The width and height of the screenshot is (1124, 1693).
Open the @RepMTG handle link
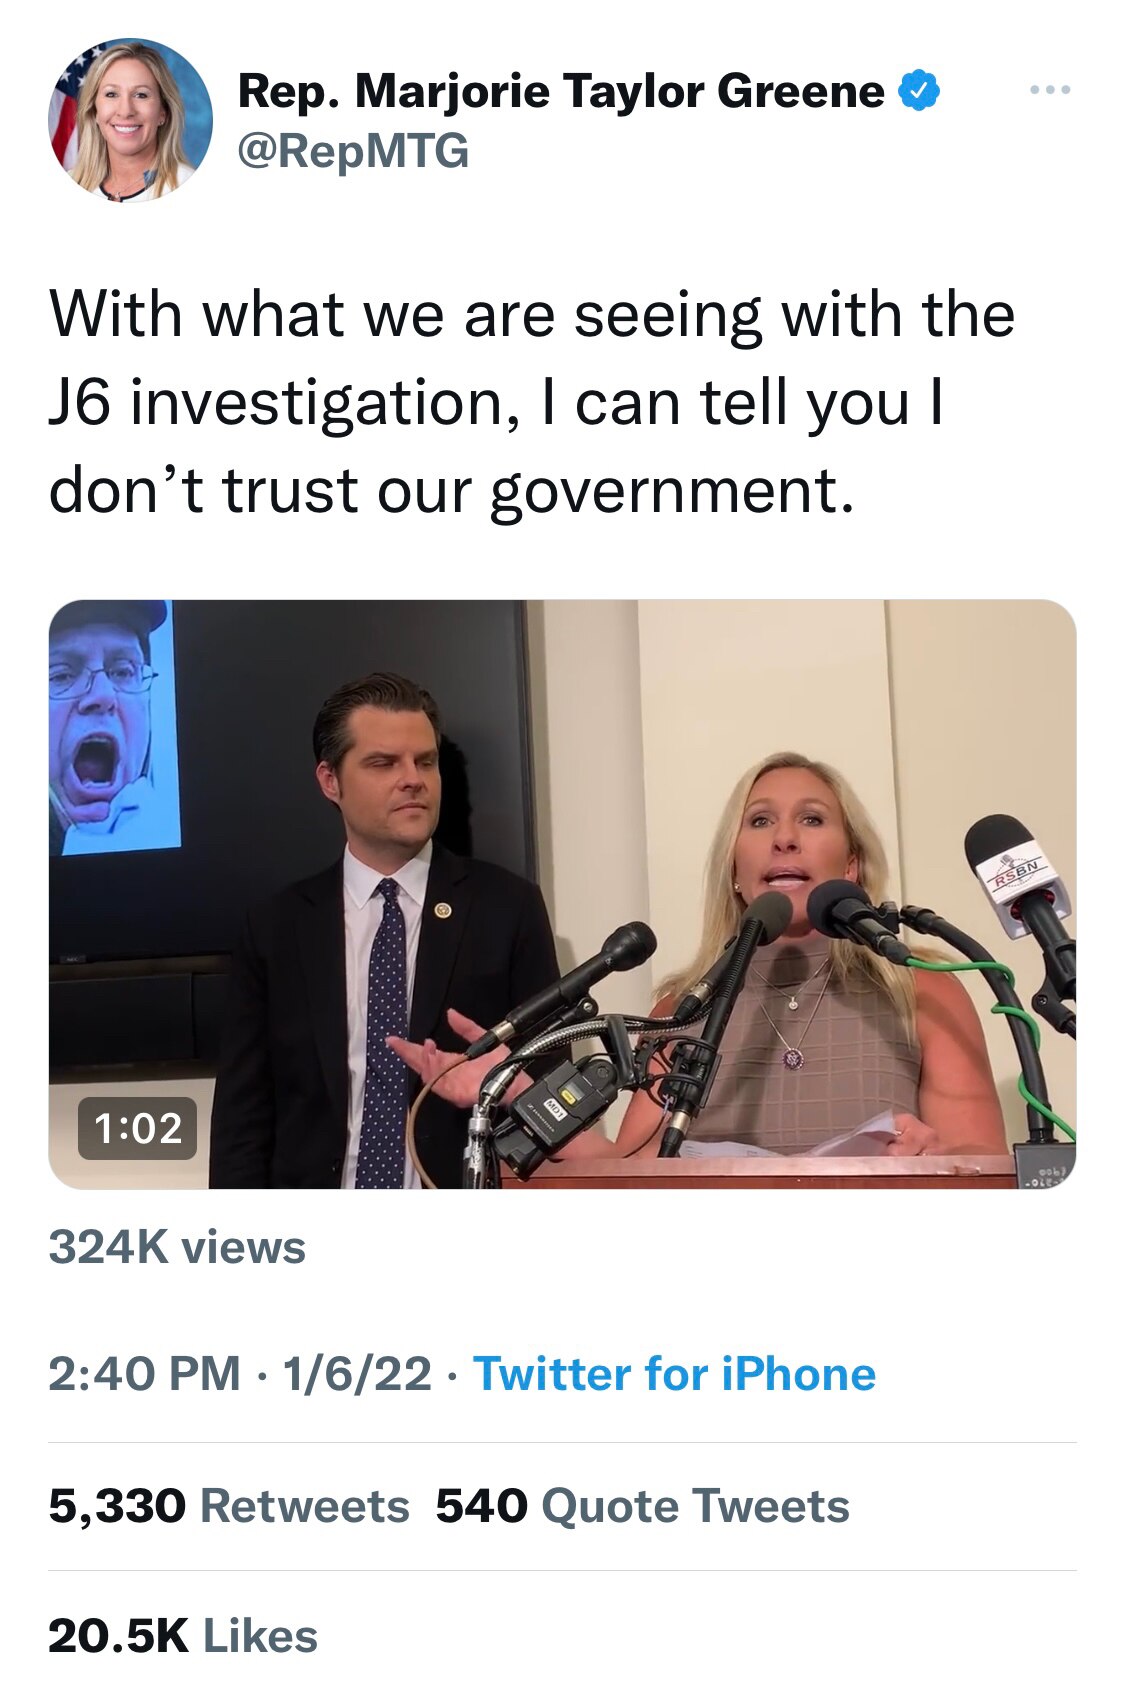[x=353, y=152]
